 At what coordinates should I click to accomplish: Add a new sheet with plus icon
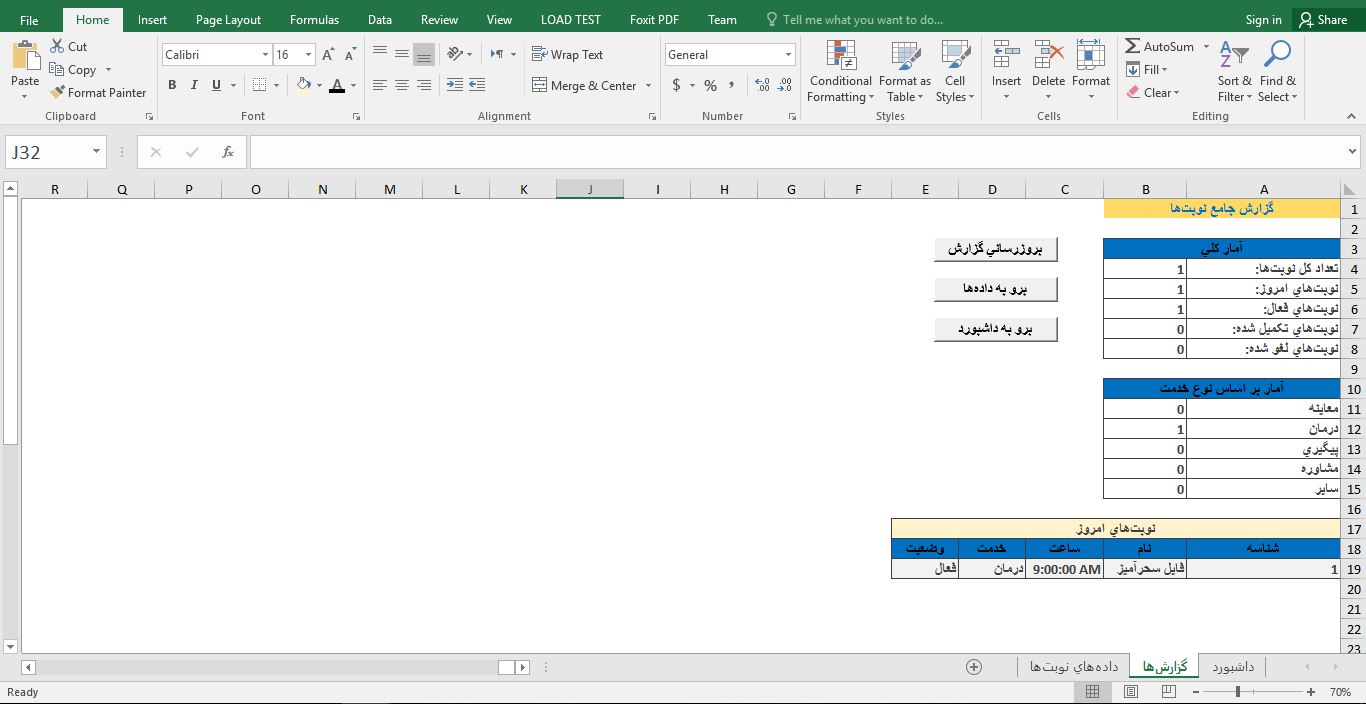[x=973, y=667]
